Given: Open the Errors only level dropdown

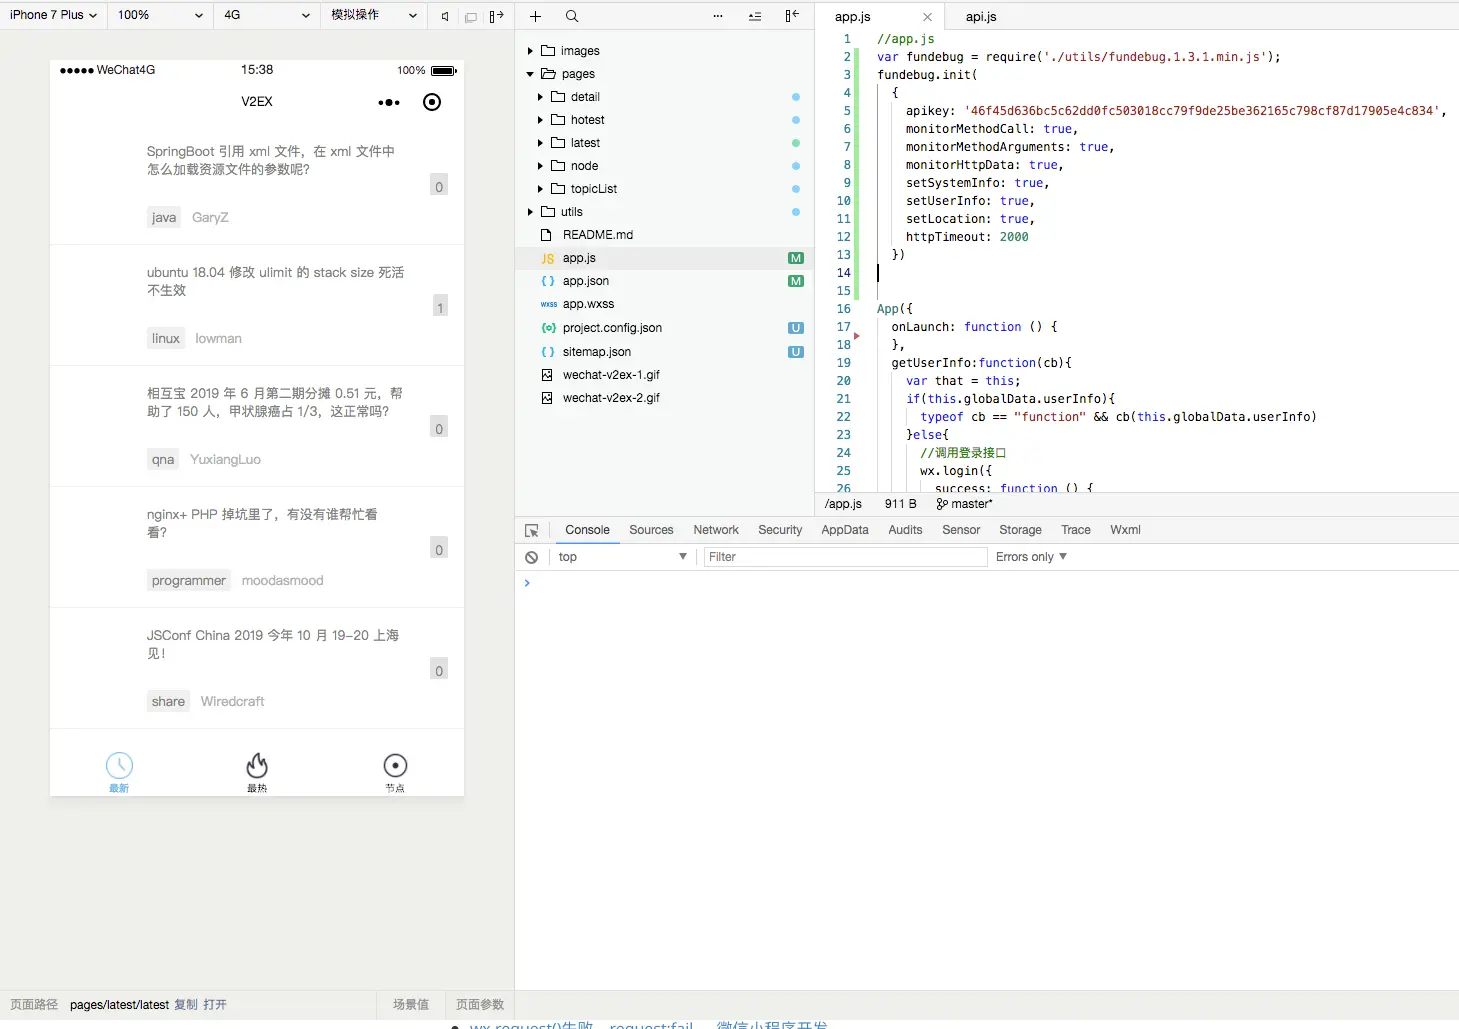Looking at the screenshot, I should 1031,557.
